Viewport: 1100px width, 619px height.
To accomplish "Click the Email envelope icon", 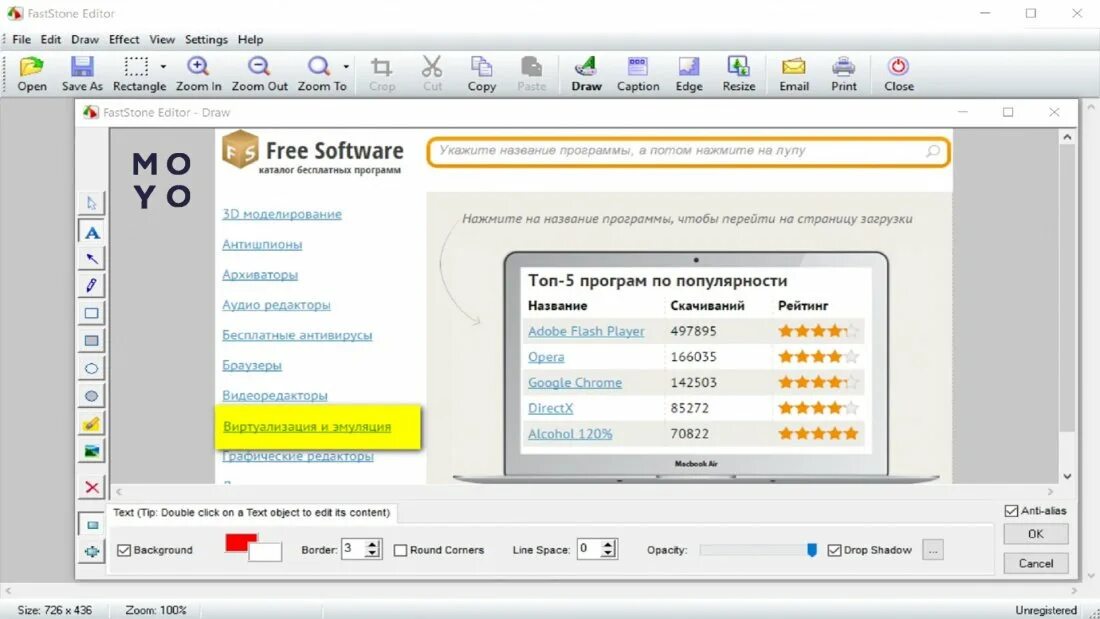I will point(793,74).
